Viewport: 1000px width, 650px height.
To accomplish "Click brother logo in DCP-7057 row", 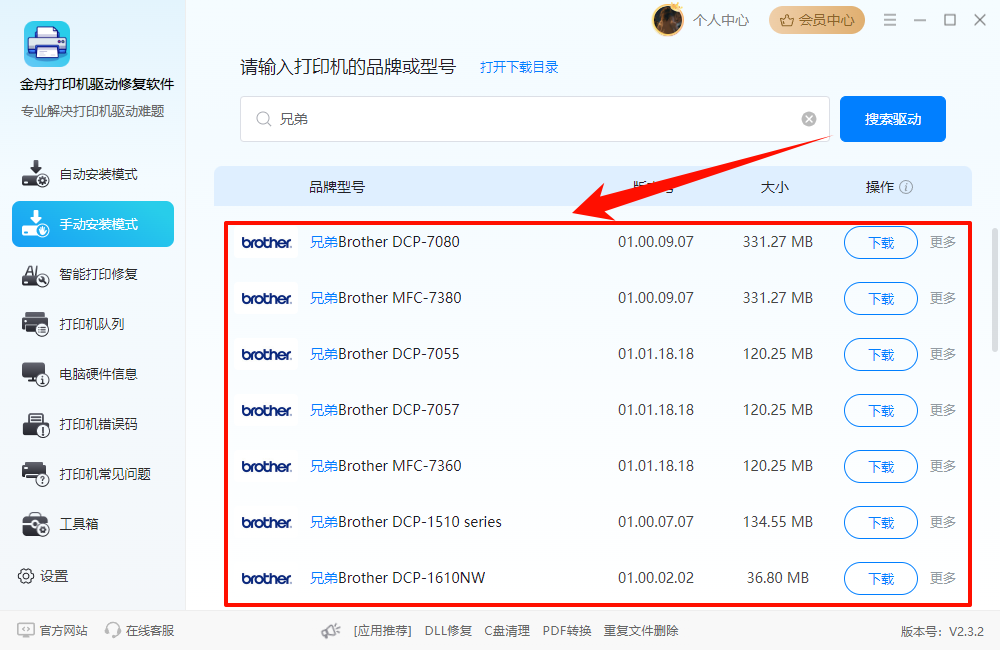I will [267, 410].
